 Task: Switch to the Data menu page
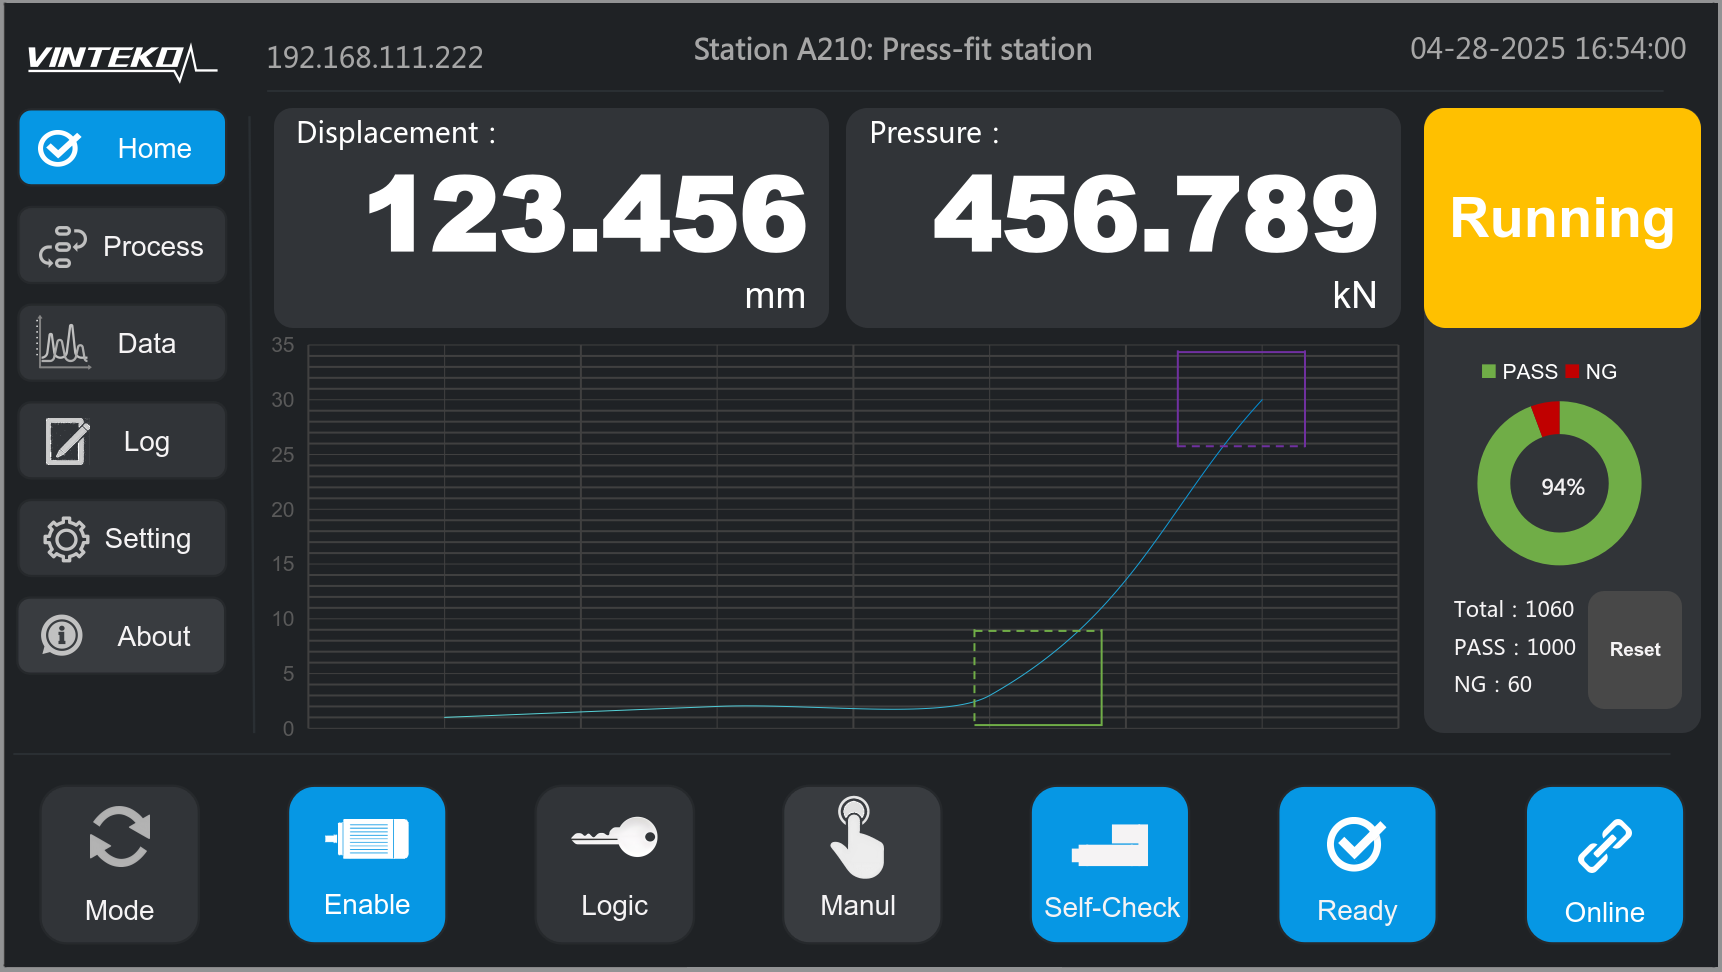tap(122, 343)
